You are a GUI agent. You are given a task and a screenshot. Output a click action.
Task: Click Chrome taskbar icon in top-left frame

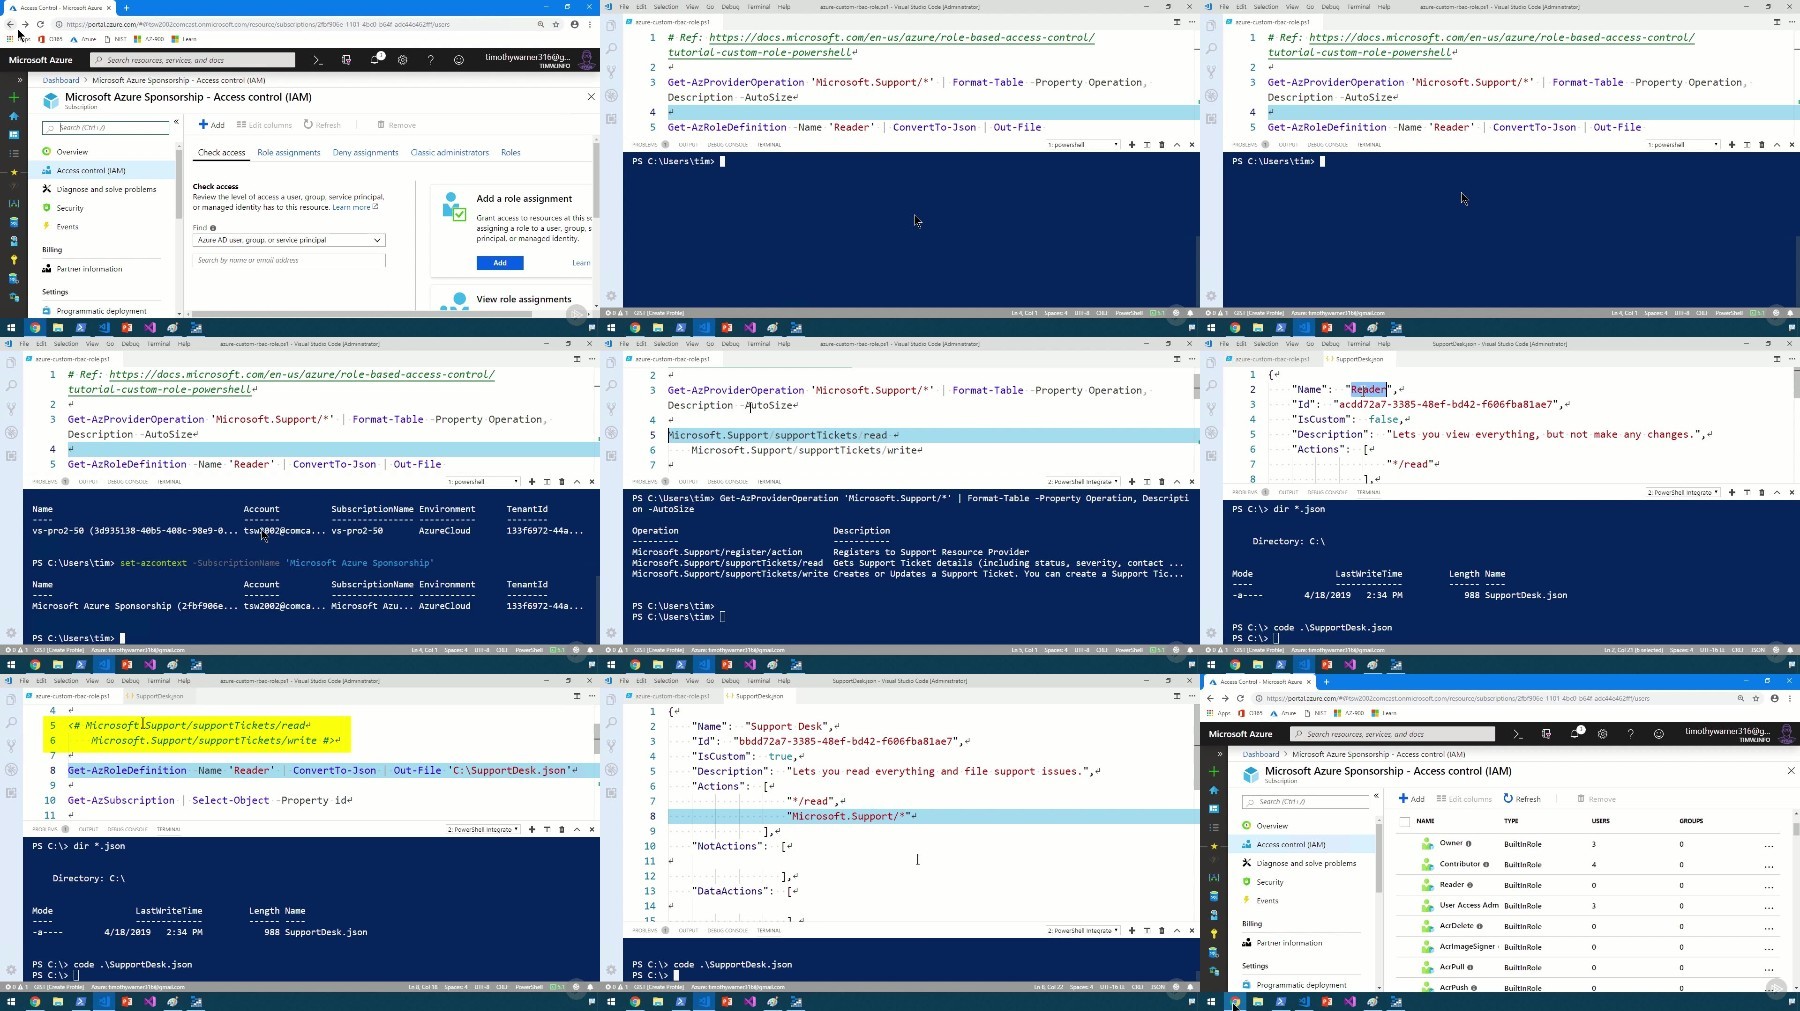35,328
